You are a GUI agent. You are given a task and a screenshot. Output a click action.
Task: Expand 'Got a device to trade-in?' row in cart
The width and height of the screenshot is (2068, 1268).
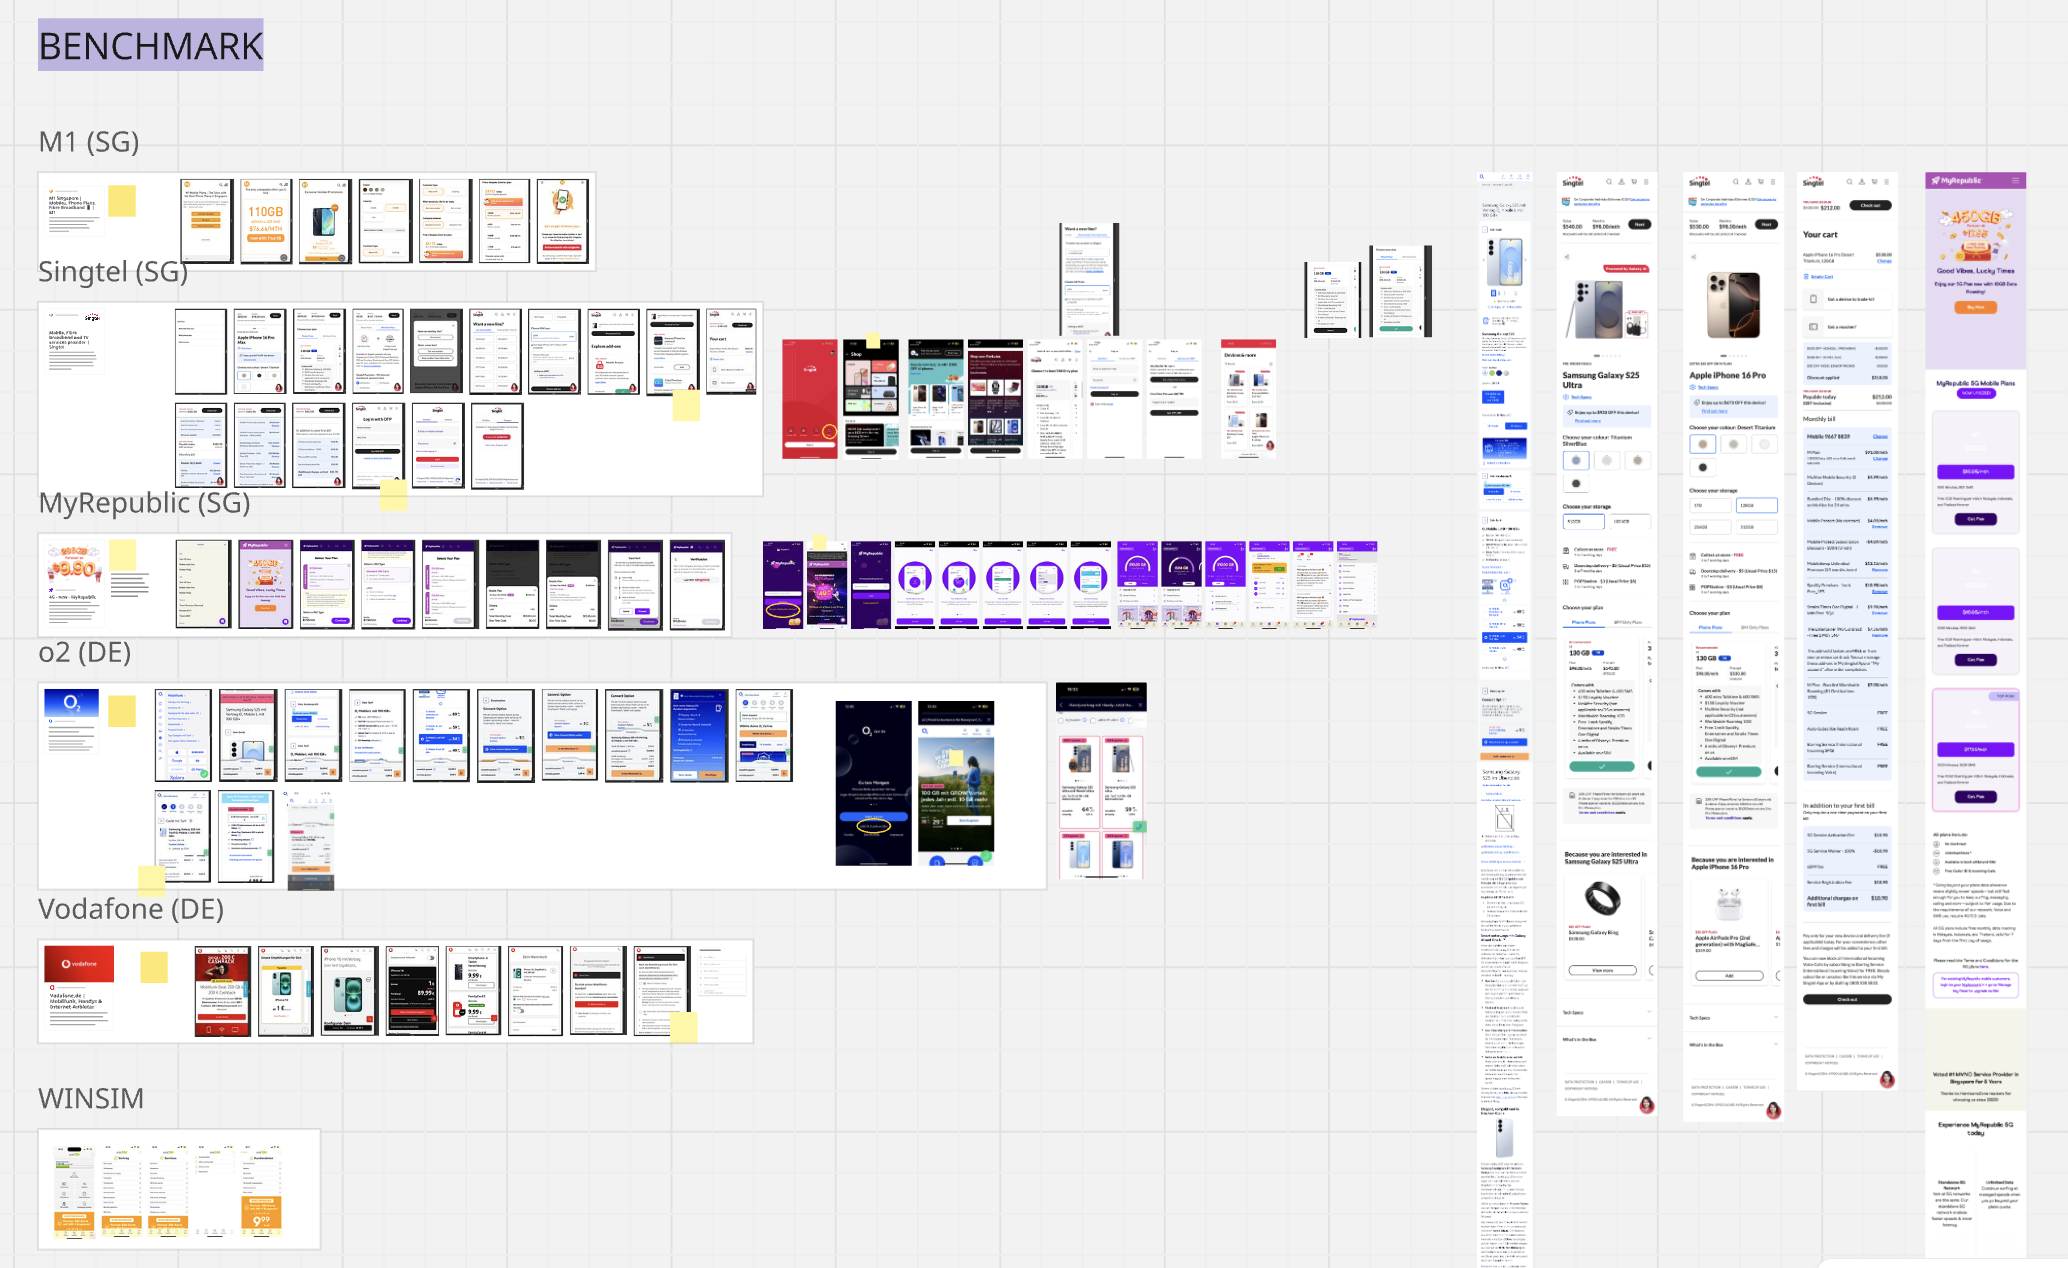[1850, 299]
